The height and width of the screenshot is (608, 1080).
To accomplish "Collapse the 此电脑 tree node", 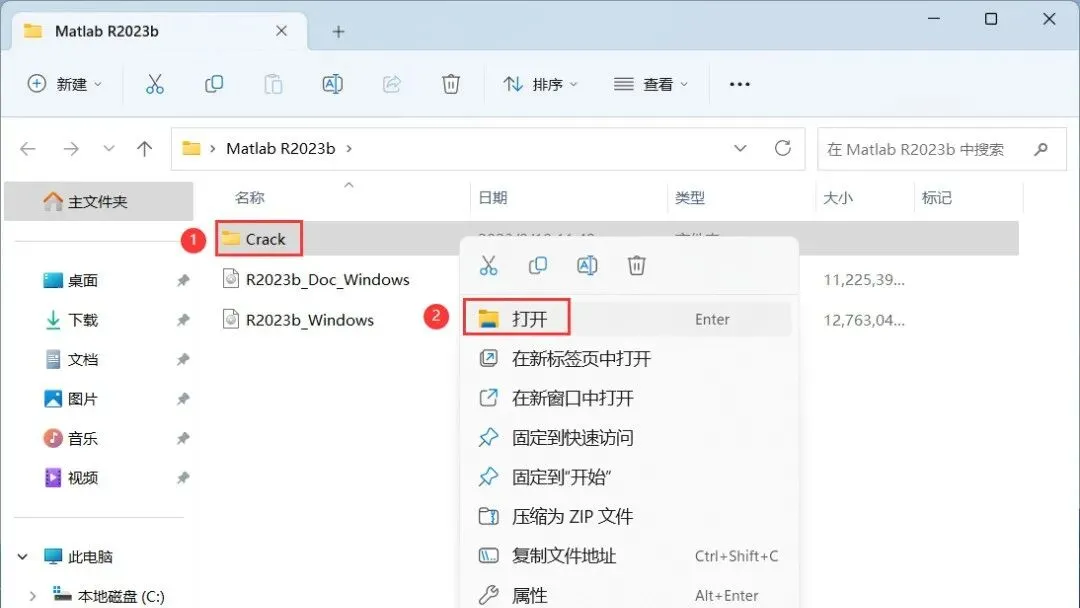I will tap(23, 556).
